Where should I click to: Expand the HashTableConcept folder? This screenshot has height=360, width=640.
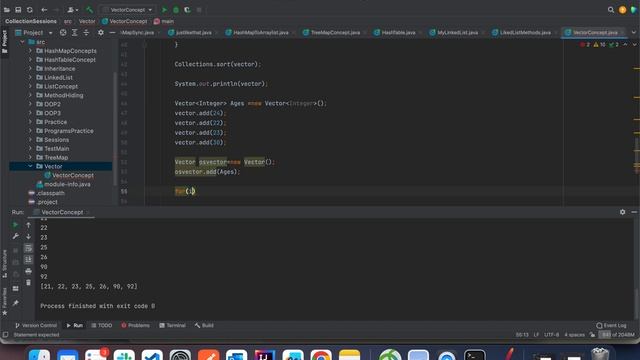coord(30,60)
